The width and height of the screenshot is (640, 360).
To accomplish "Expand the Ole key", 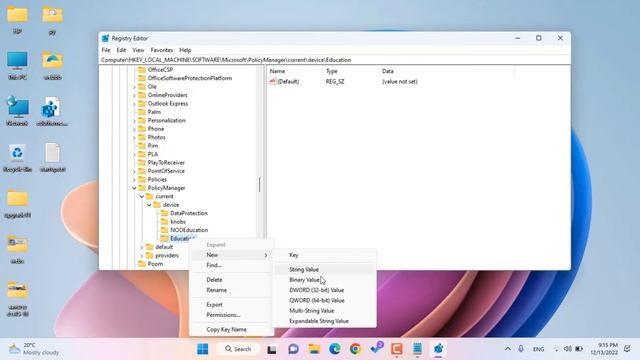I will (134, 87).
